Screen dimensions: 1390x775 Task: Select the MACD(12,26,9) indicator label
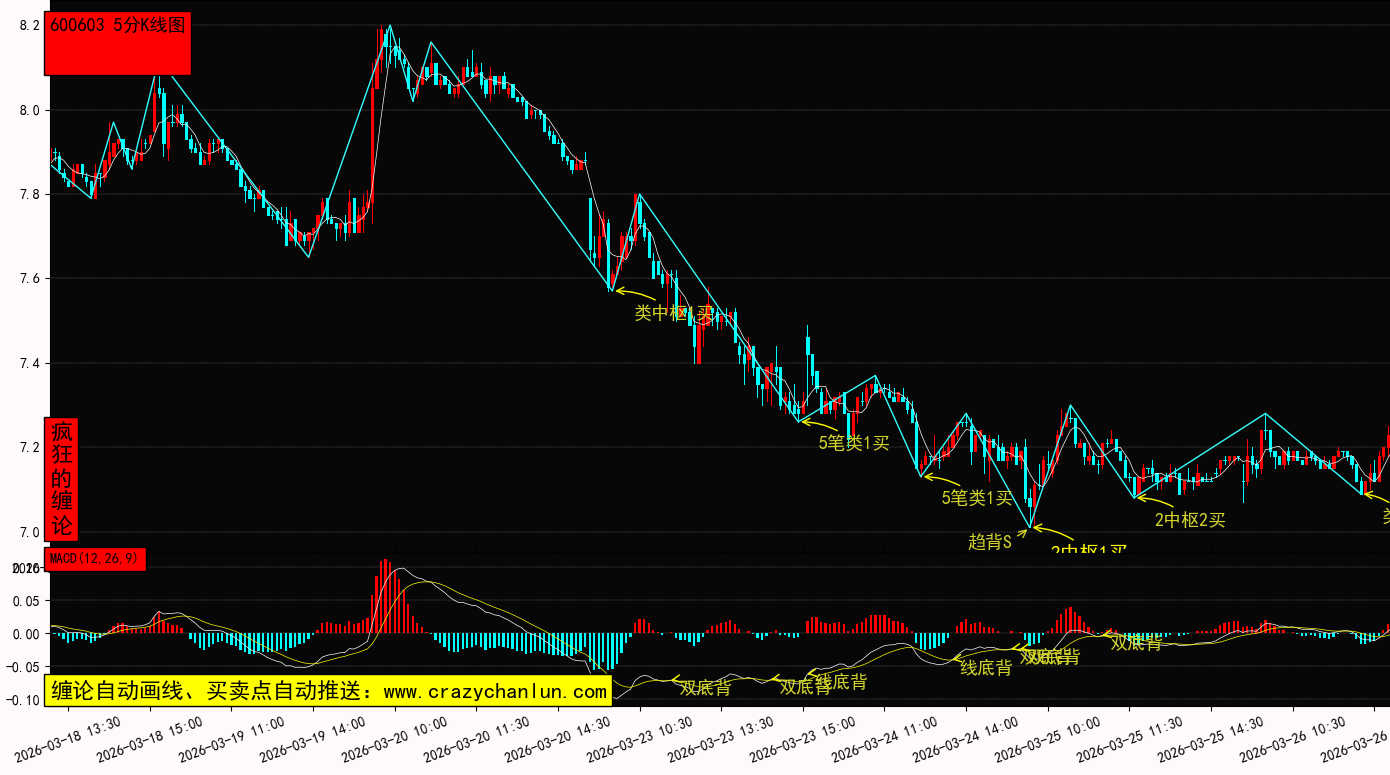coord(95,559)
